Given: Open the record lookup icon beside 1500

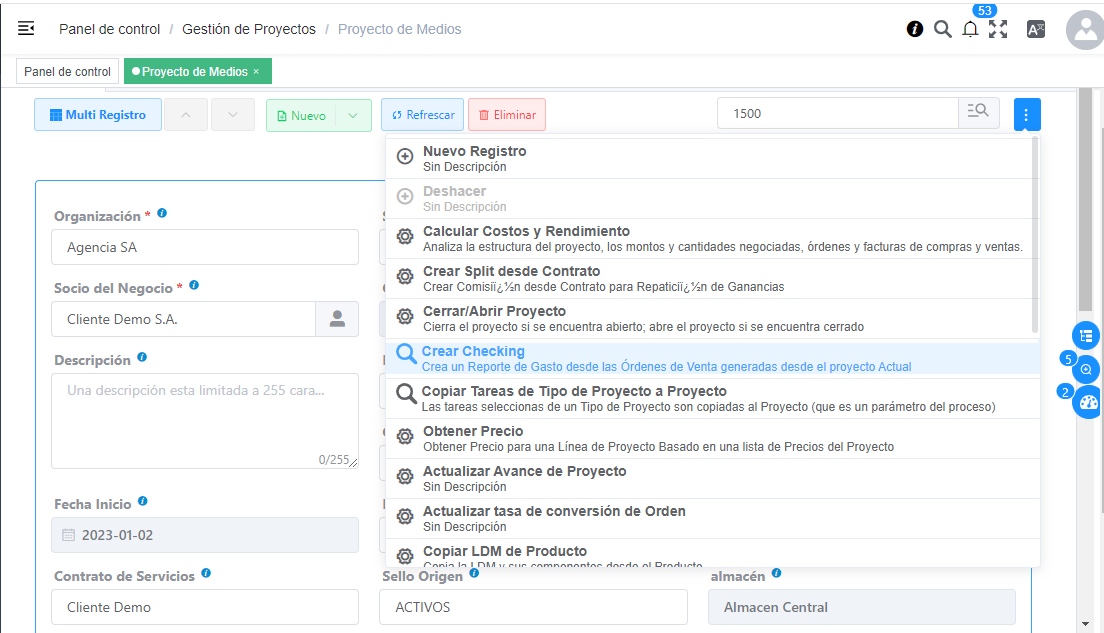Looking at the screenshot, I should coord(978,114).
